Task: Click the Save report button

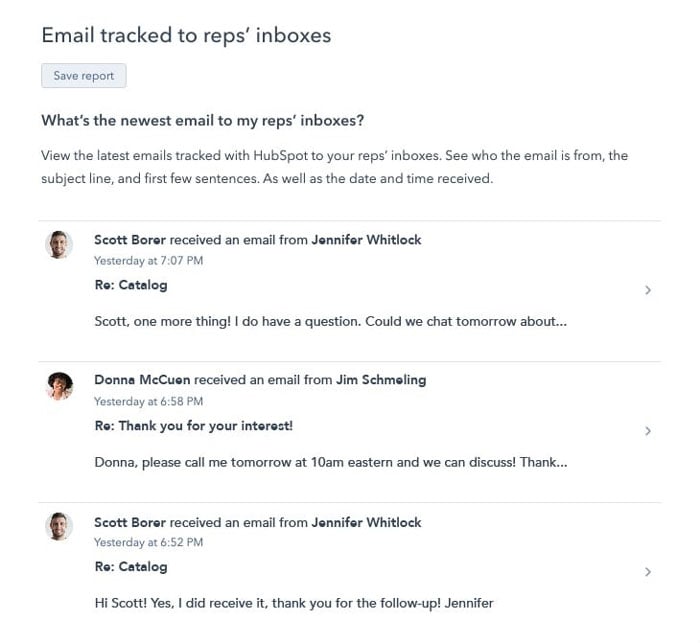Action: [x=84, y=76]
